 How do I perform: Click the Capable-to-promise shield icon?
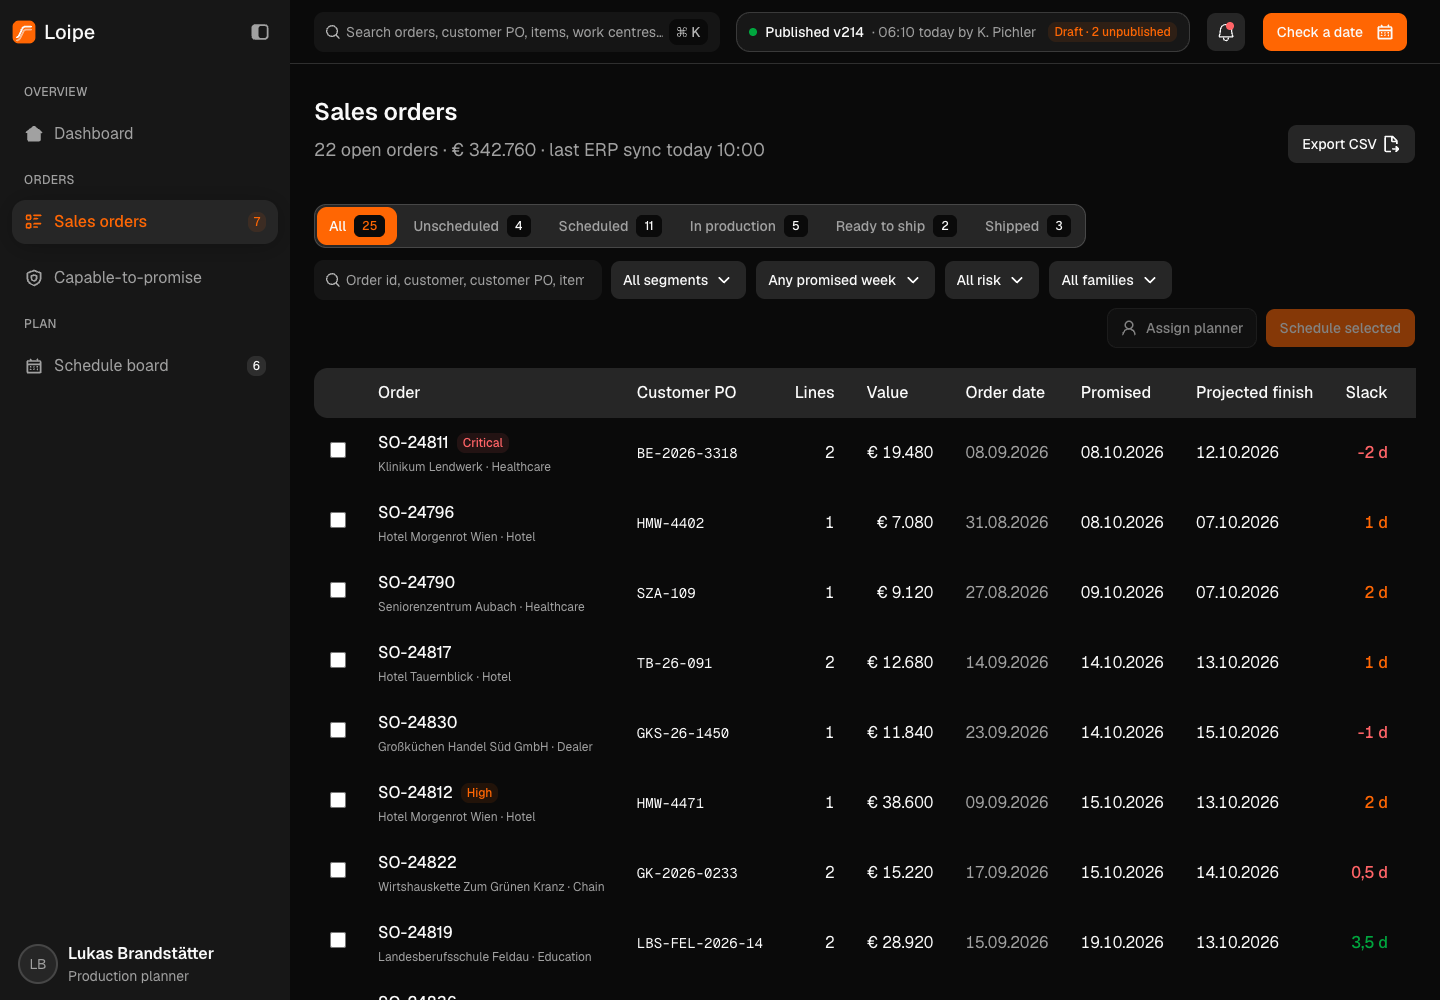click(34, 278)
